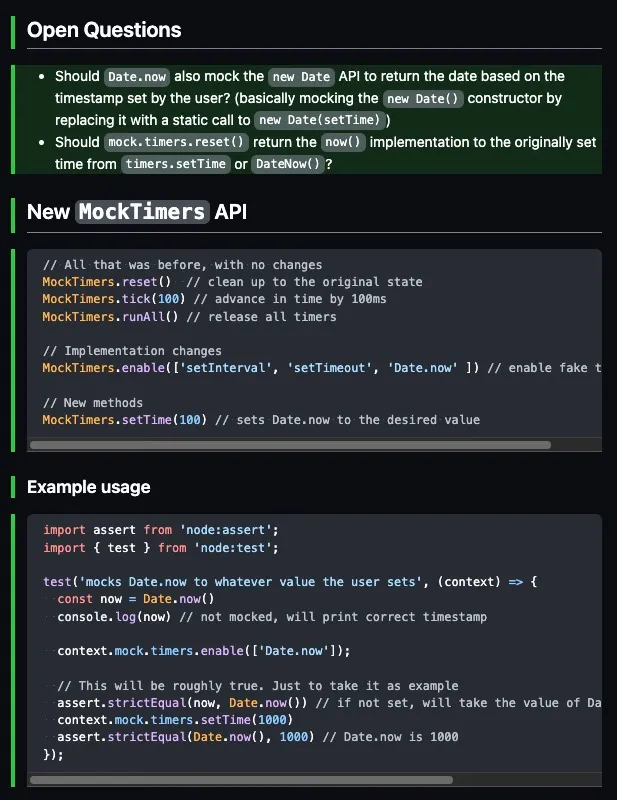Viewport: 617px width, 800px height.
Task: Click the mock.timers.reset() inline code
Action: point(176,142)
